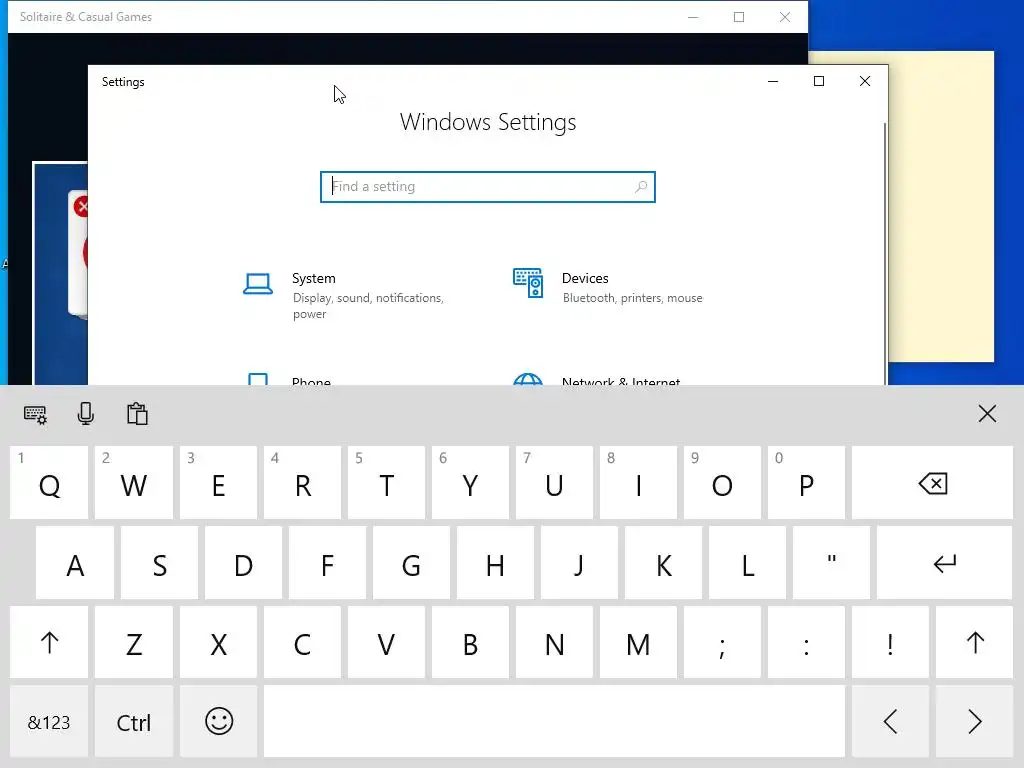
Task: Click the System laptop icon
Action: (x=258, y=284)
